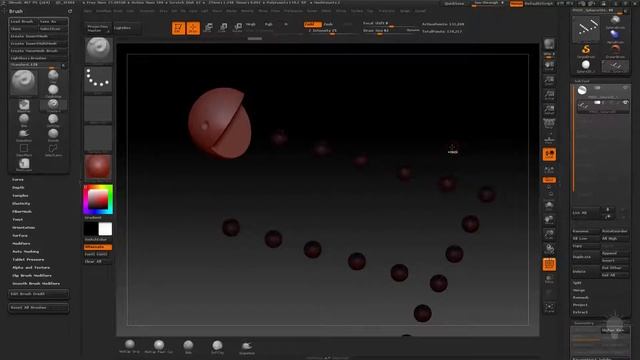Activate the Rotate transform mode icon

click(x=238, y=28)
